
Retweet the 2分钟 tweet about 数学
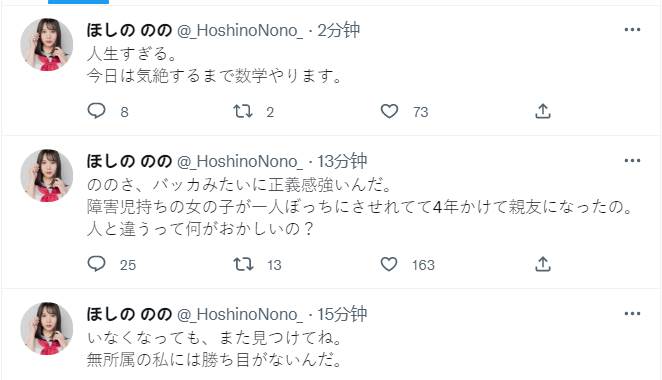pos(243,111)
